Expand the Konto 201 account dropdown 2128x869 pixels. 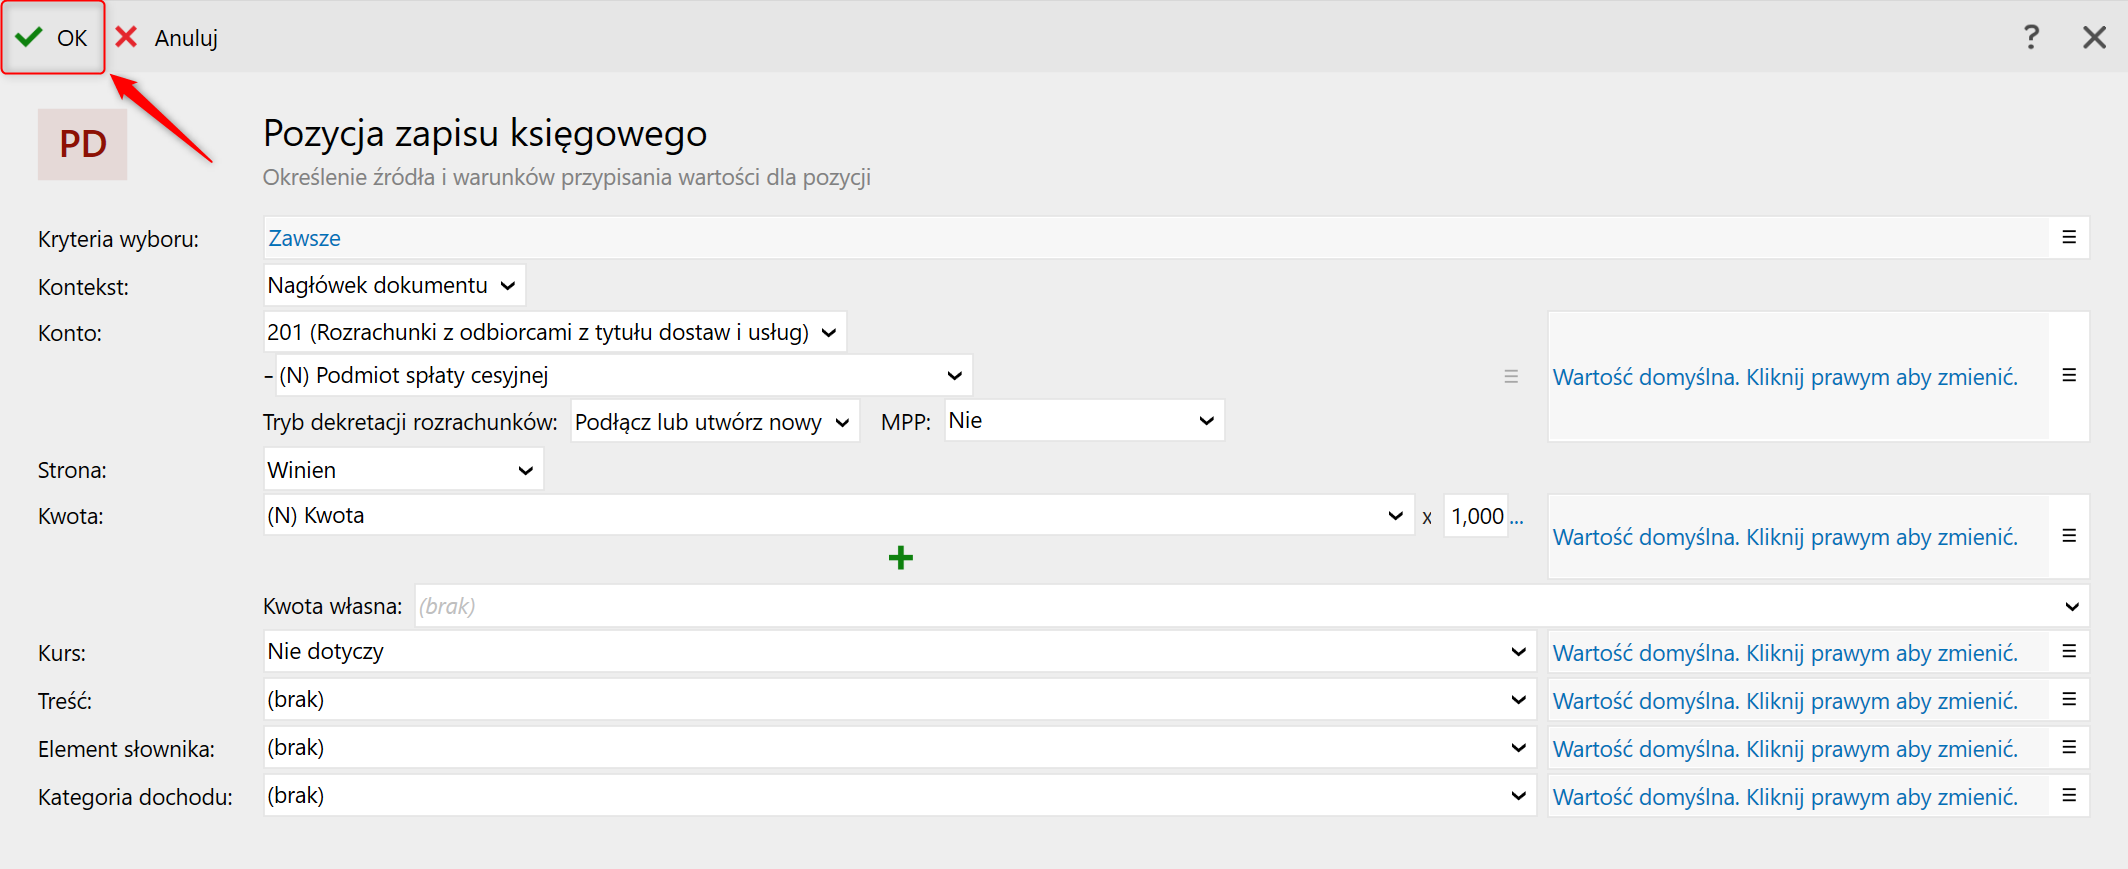(x=554, y=333)
